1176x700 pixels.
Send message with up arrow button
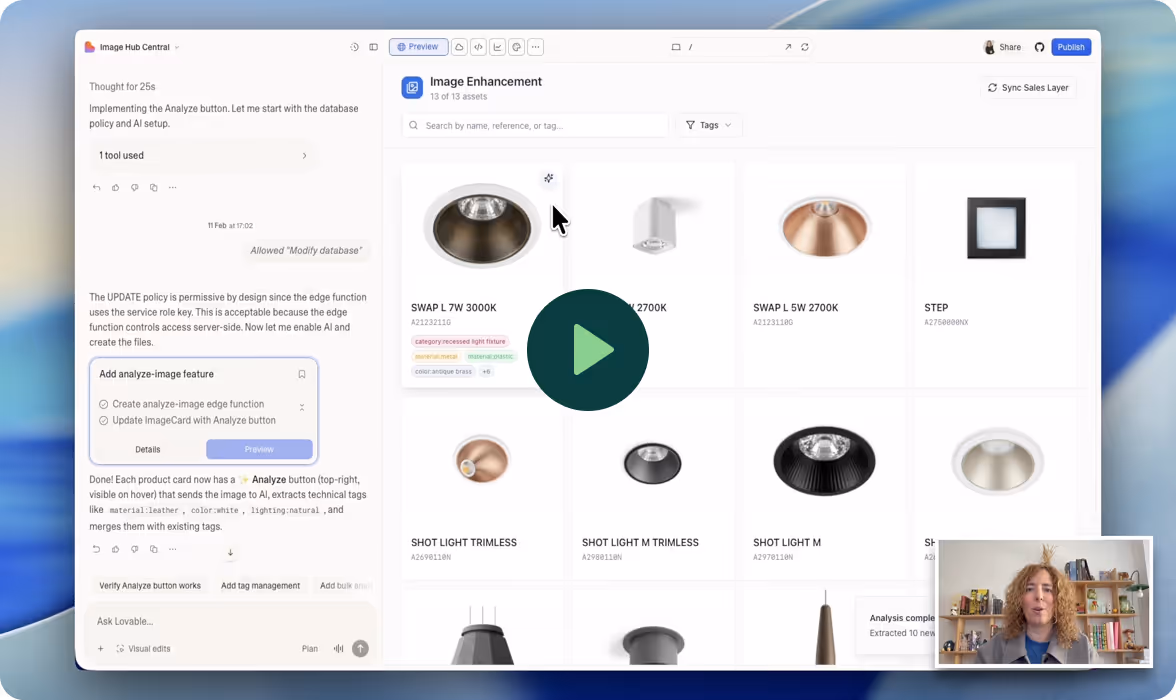click(x=361, y=649)
